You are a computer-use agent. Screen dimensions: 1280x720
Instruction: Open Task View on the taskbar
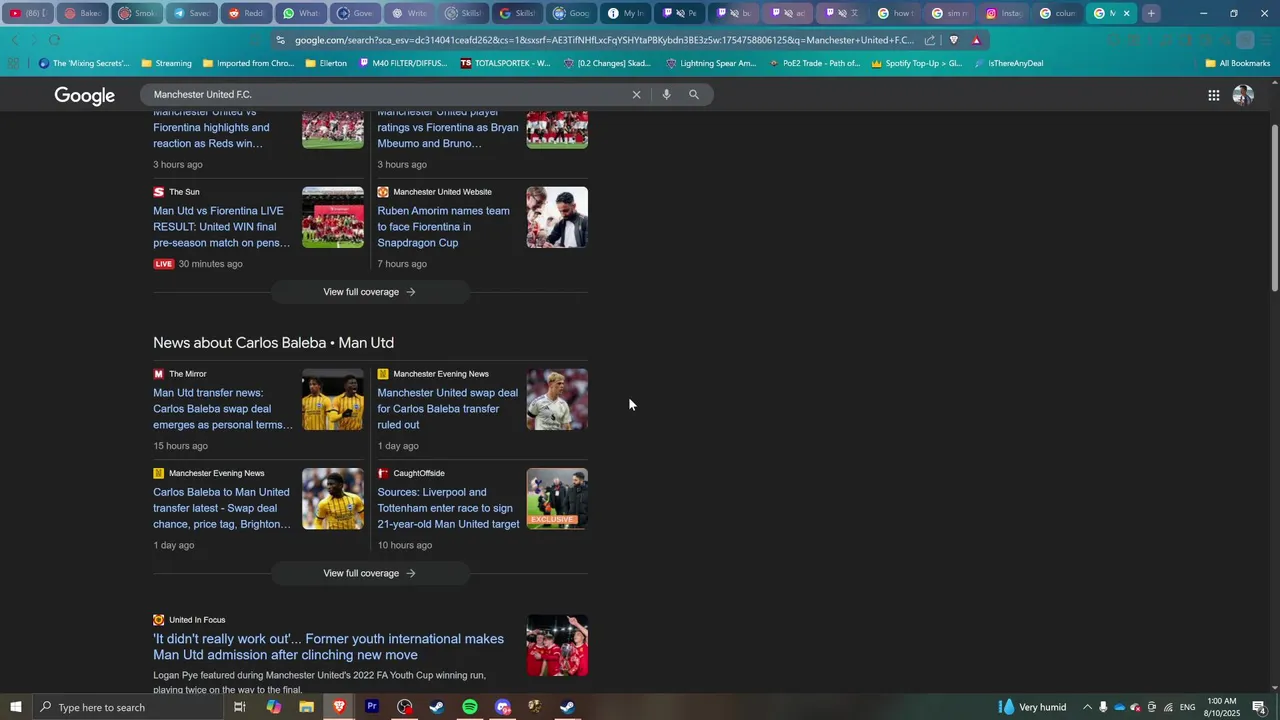coord(239,707)
